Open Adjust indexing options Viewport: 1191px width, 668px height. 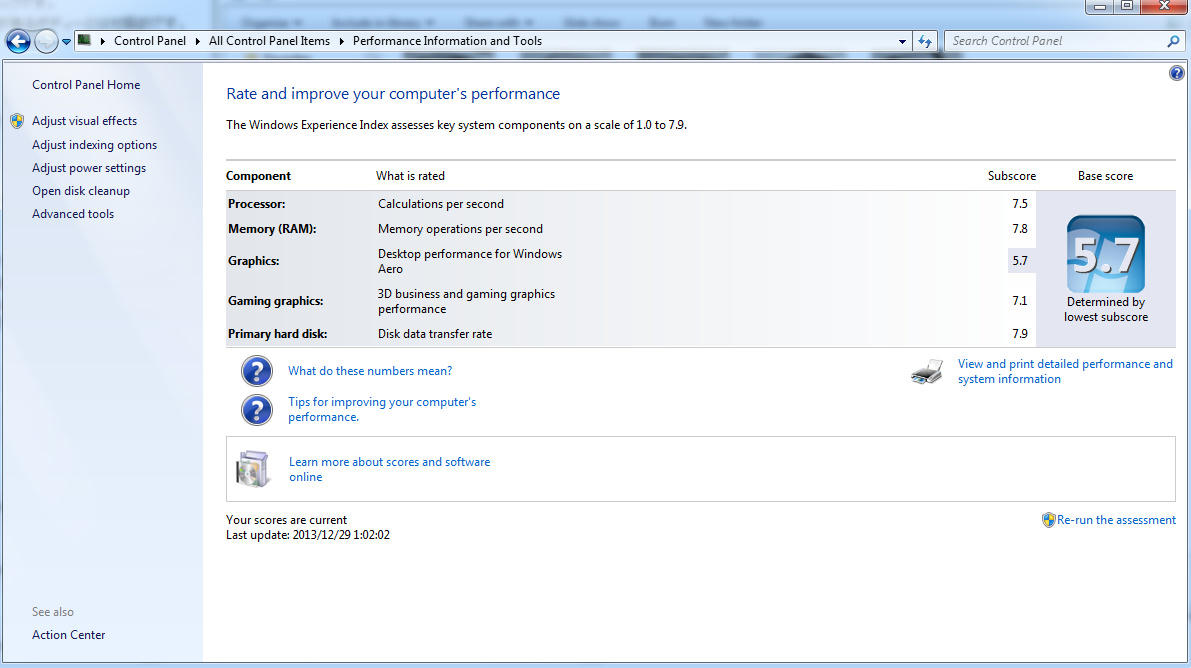[x=94, y=145]
